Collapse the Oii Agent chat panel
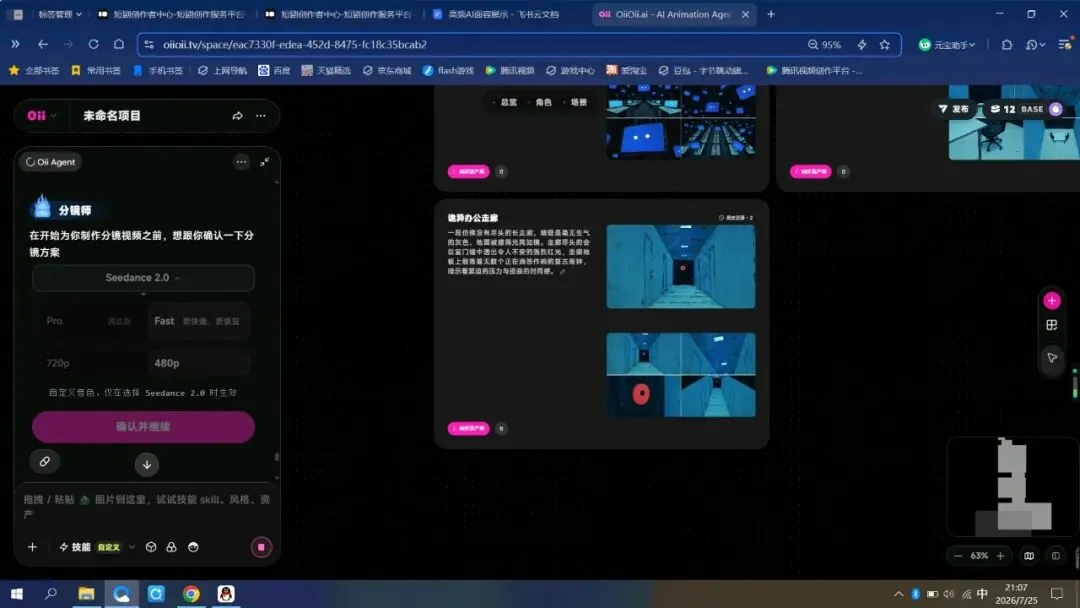The image size is (1080, 608). 264,162
